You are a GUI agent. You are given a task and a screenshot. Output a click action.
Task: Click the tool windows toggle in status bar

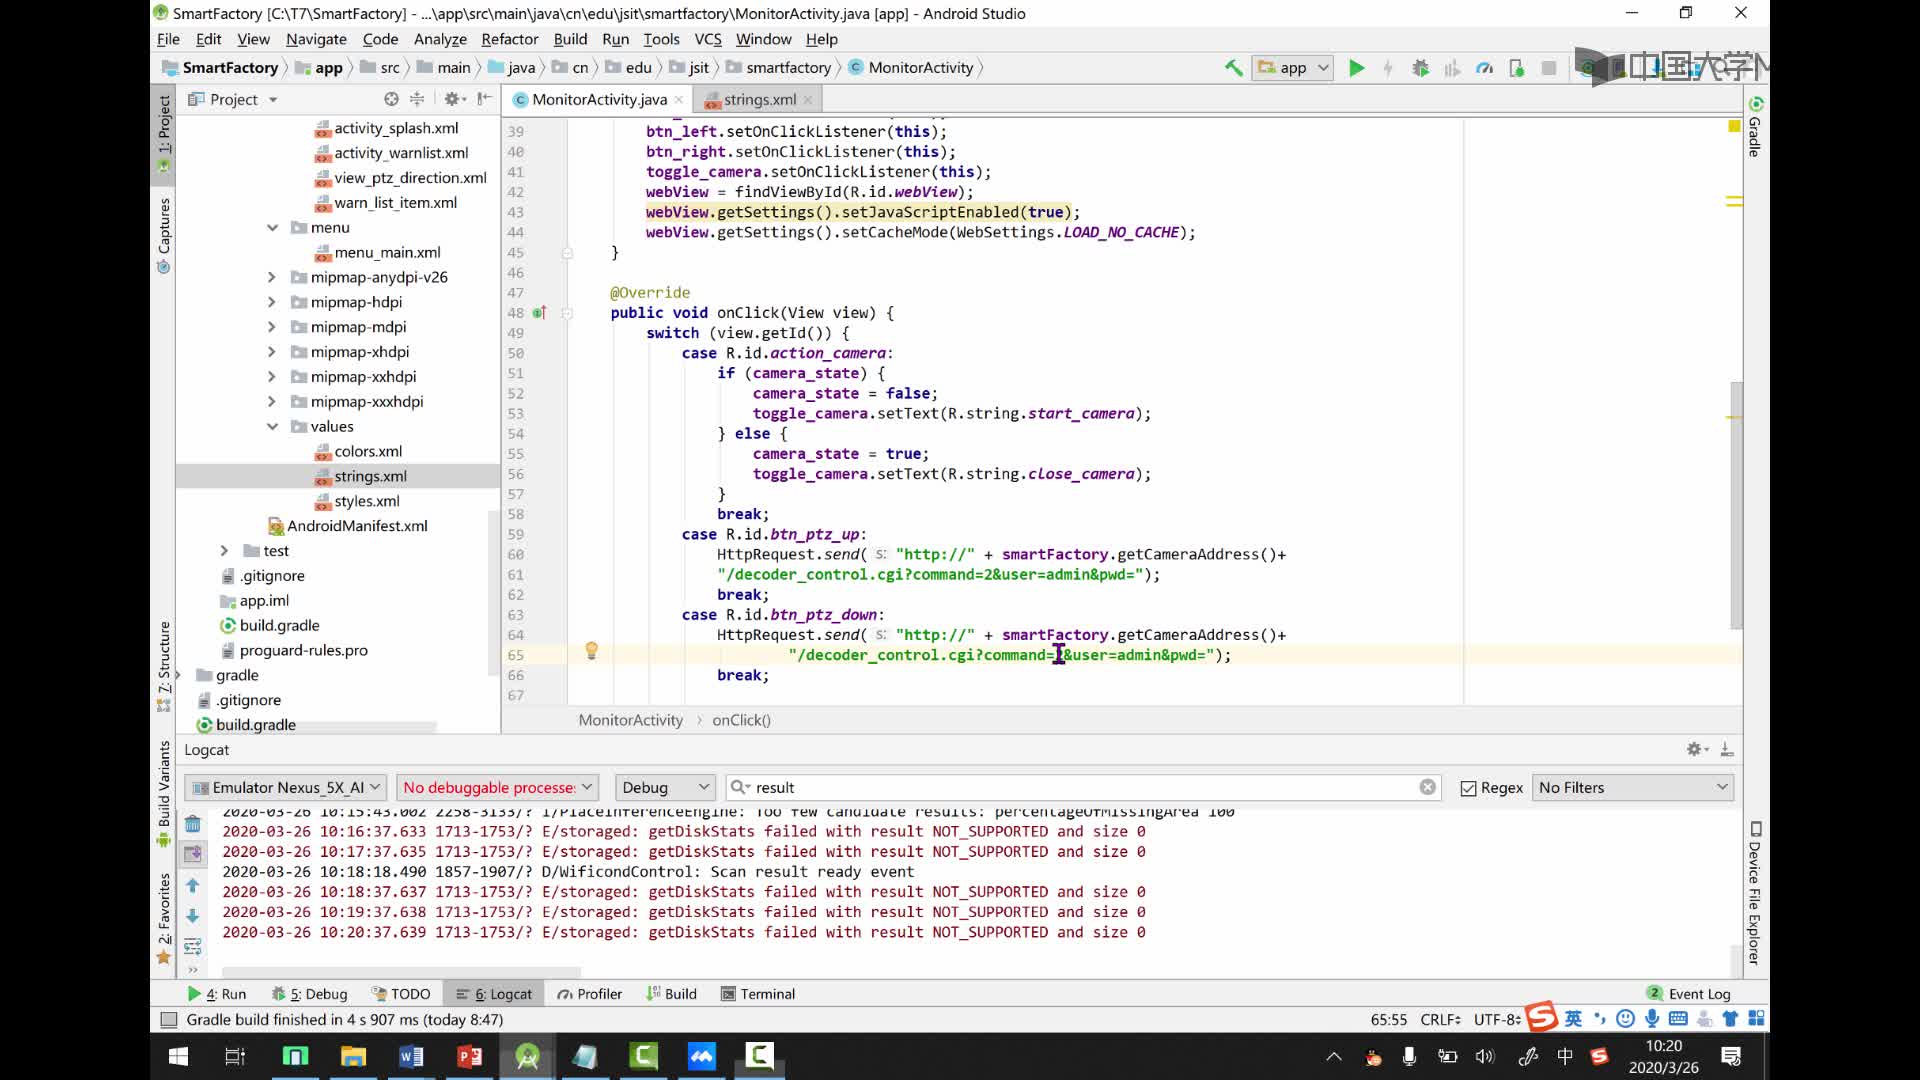click(x=169, y=1019)
